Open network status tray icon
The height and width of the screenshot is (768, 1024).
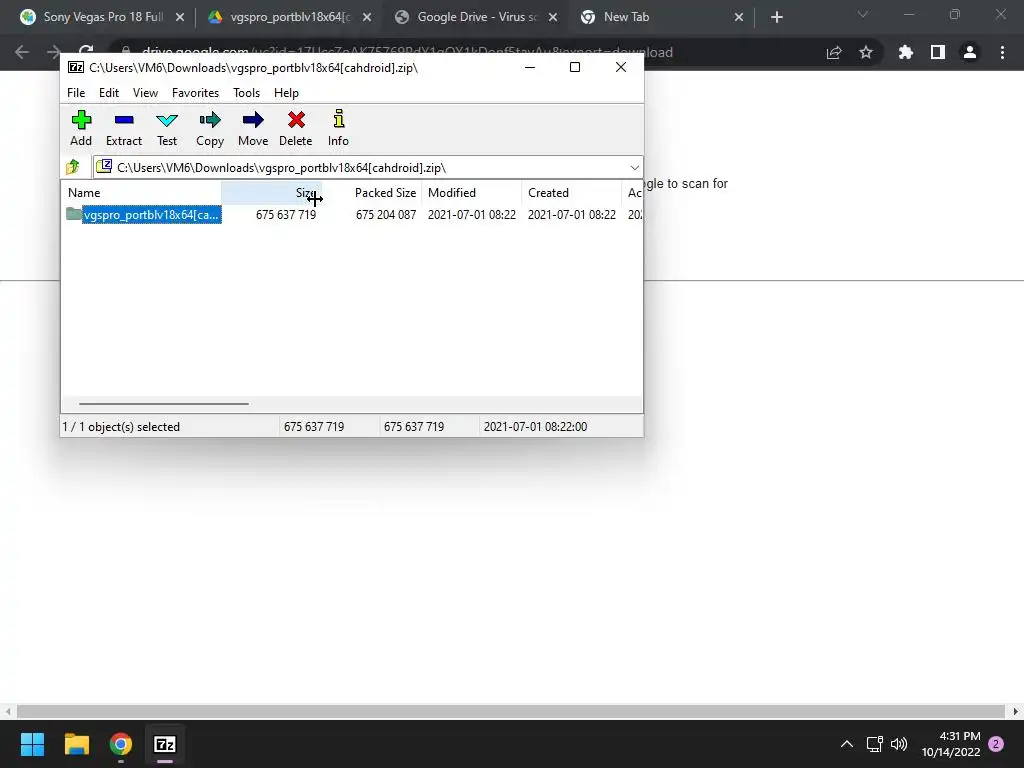point(874,744)
